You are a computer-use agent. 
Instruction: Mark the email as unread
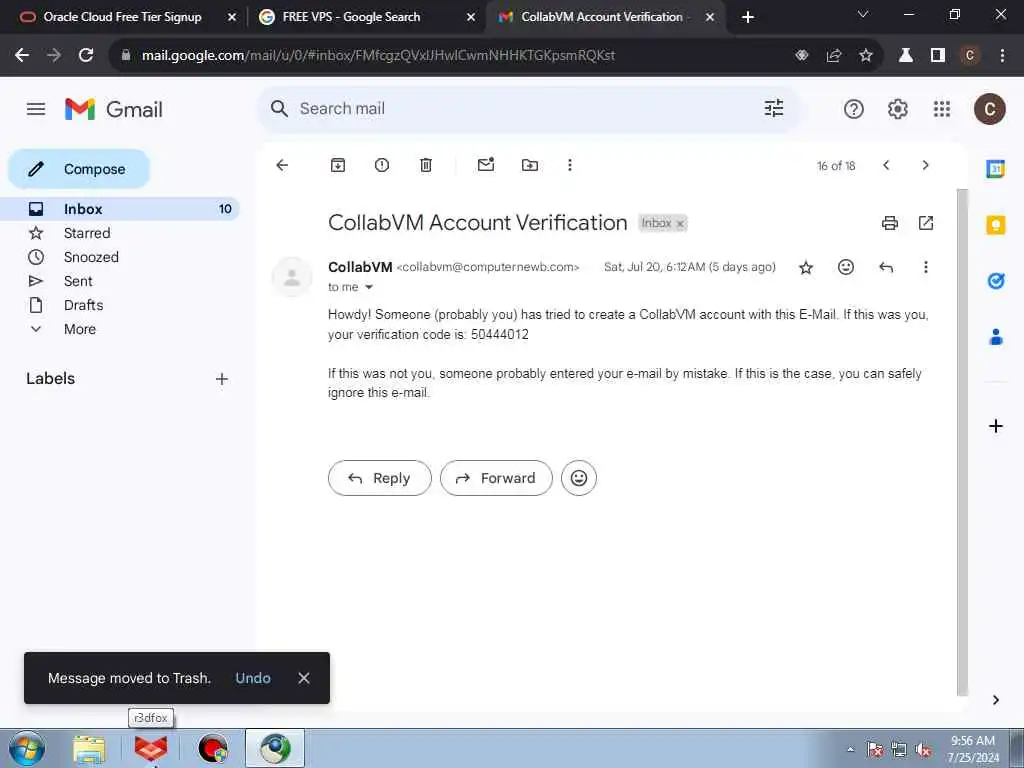(486, 165)
